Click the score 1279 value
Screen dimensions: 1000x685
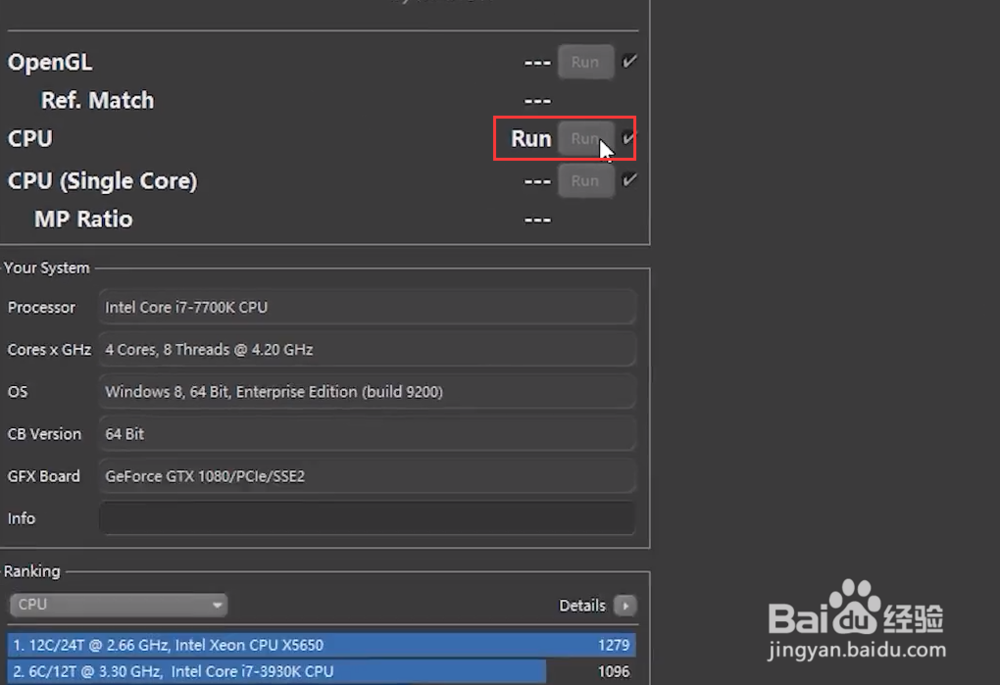(614, 645)
